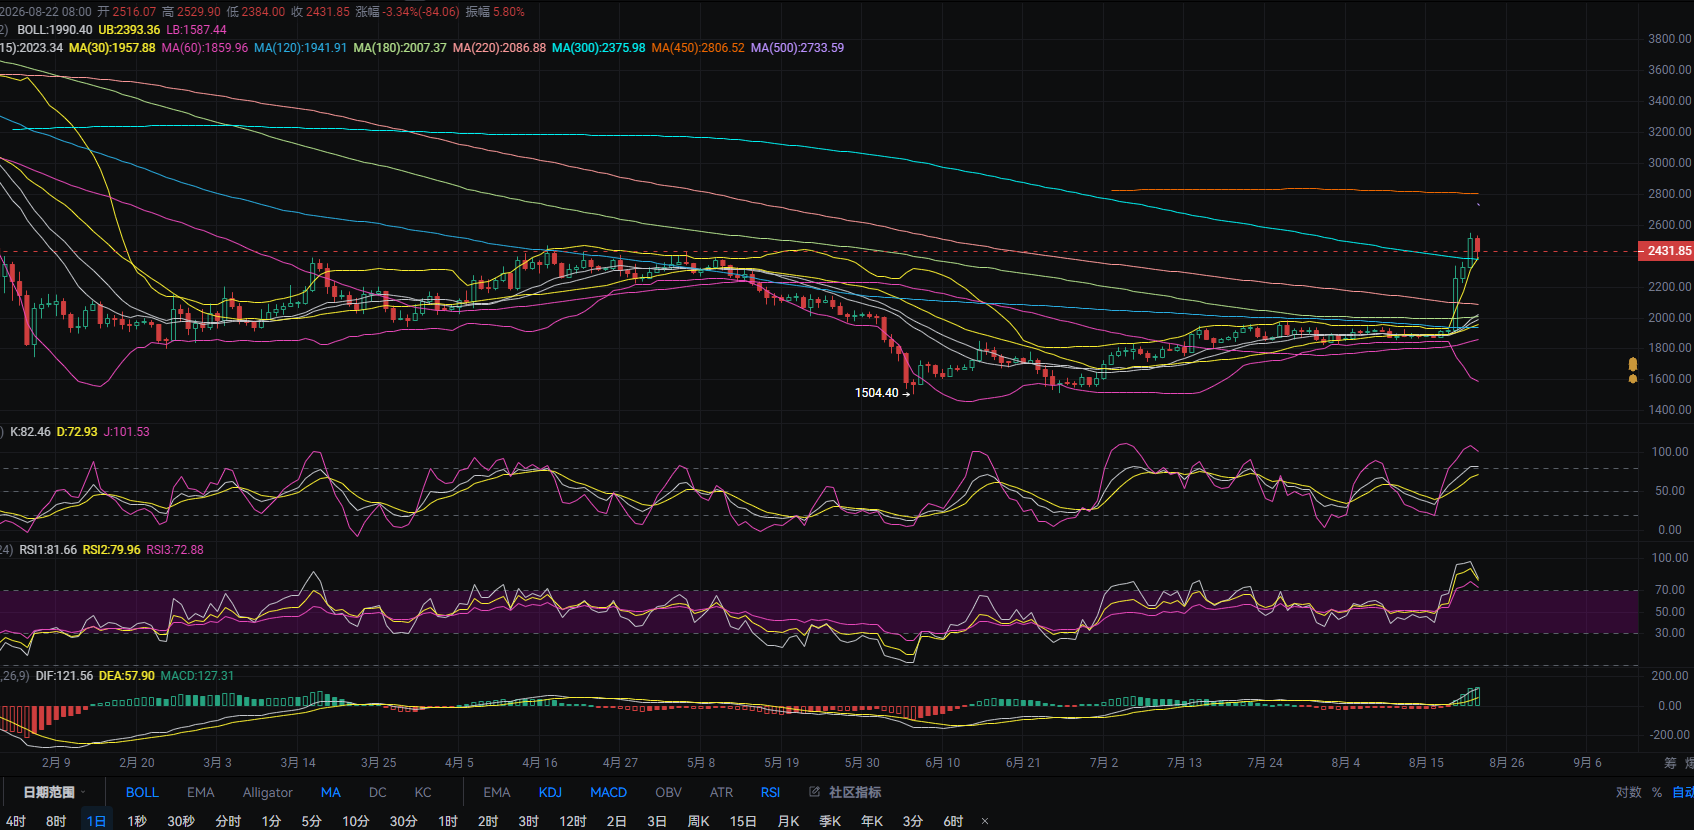This screenshot has height=830, width=1694.
Task: Select the 1日 daily timeframe tab
Action: 96,821
